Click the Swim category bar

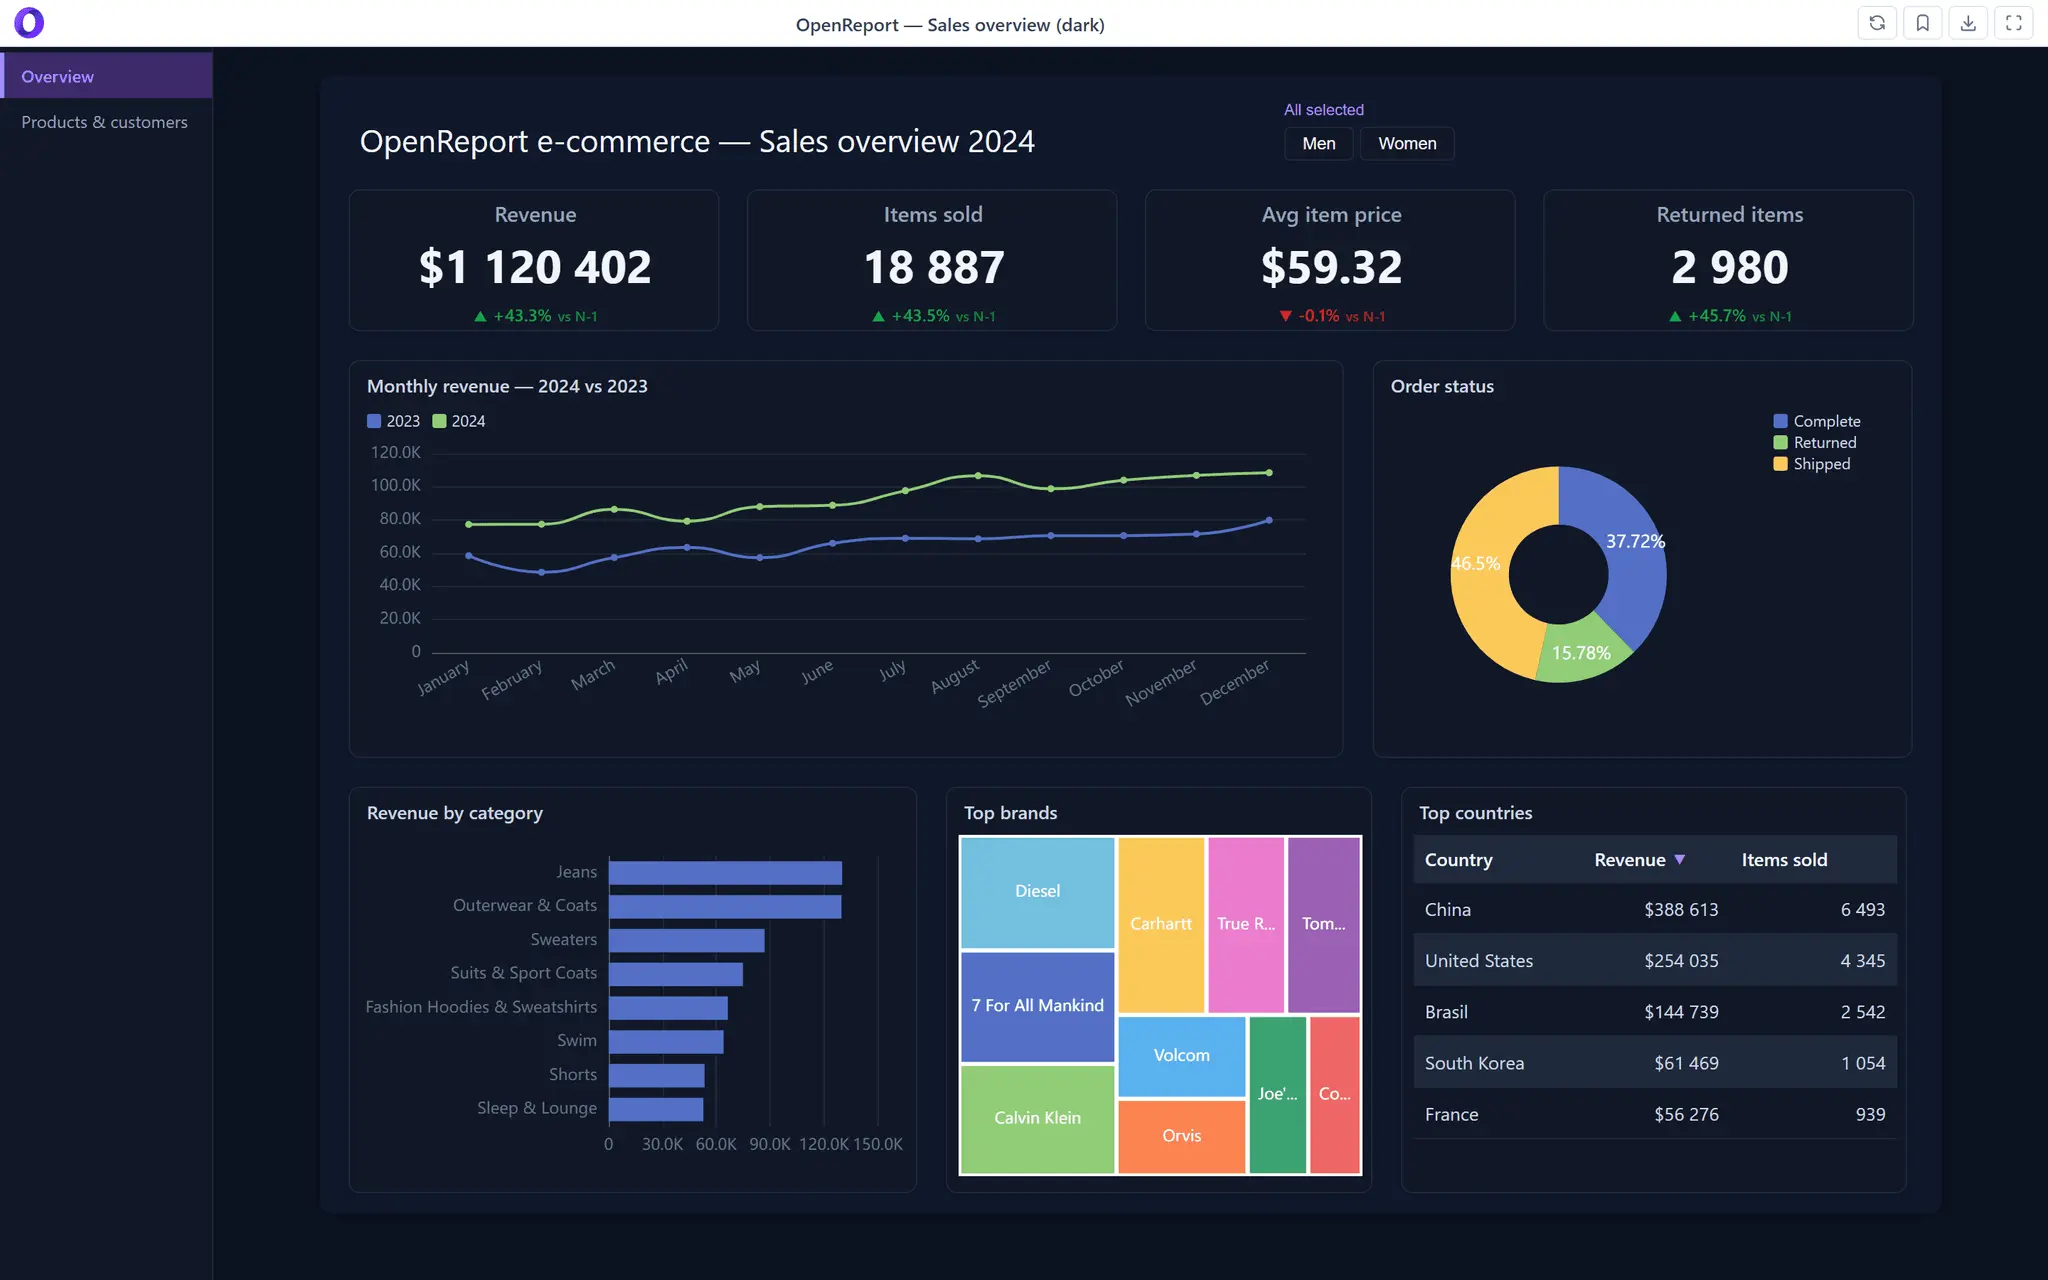666,1041
